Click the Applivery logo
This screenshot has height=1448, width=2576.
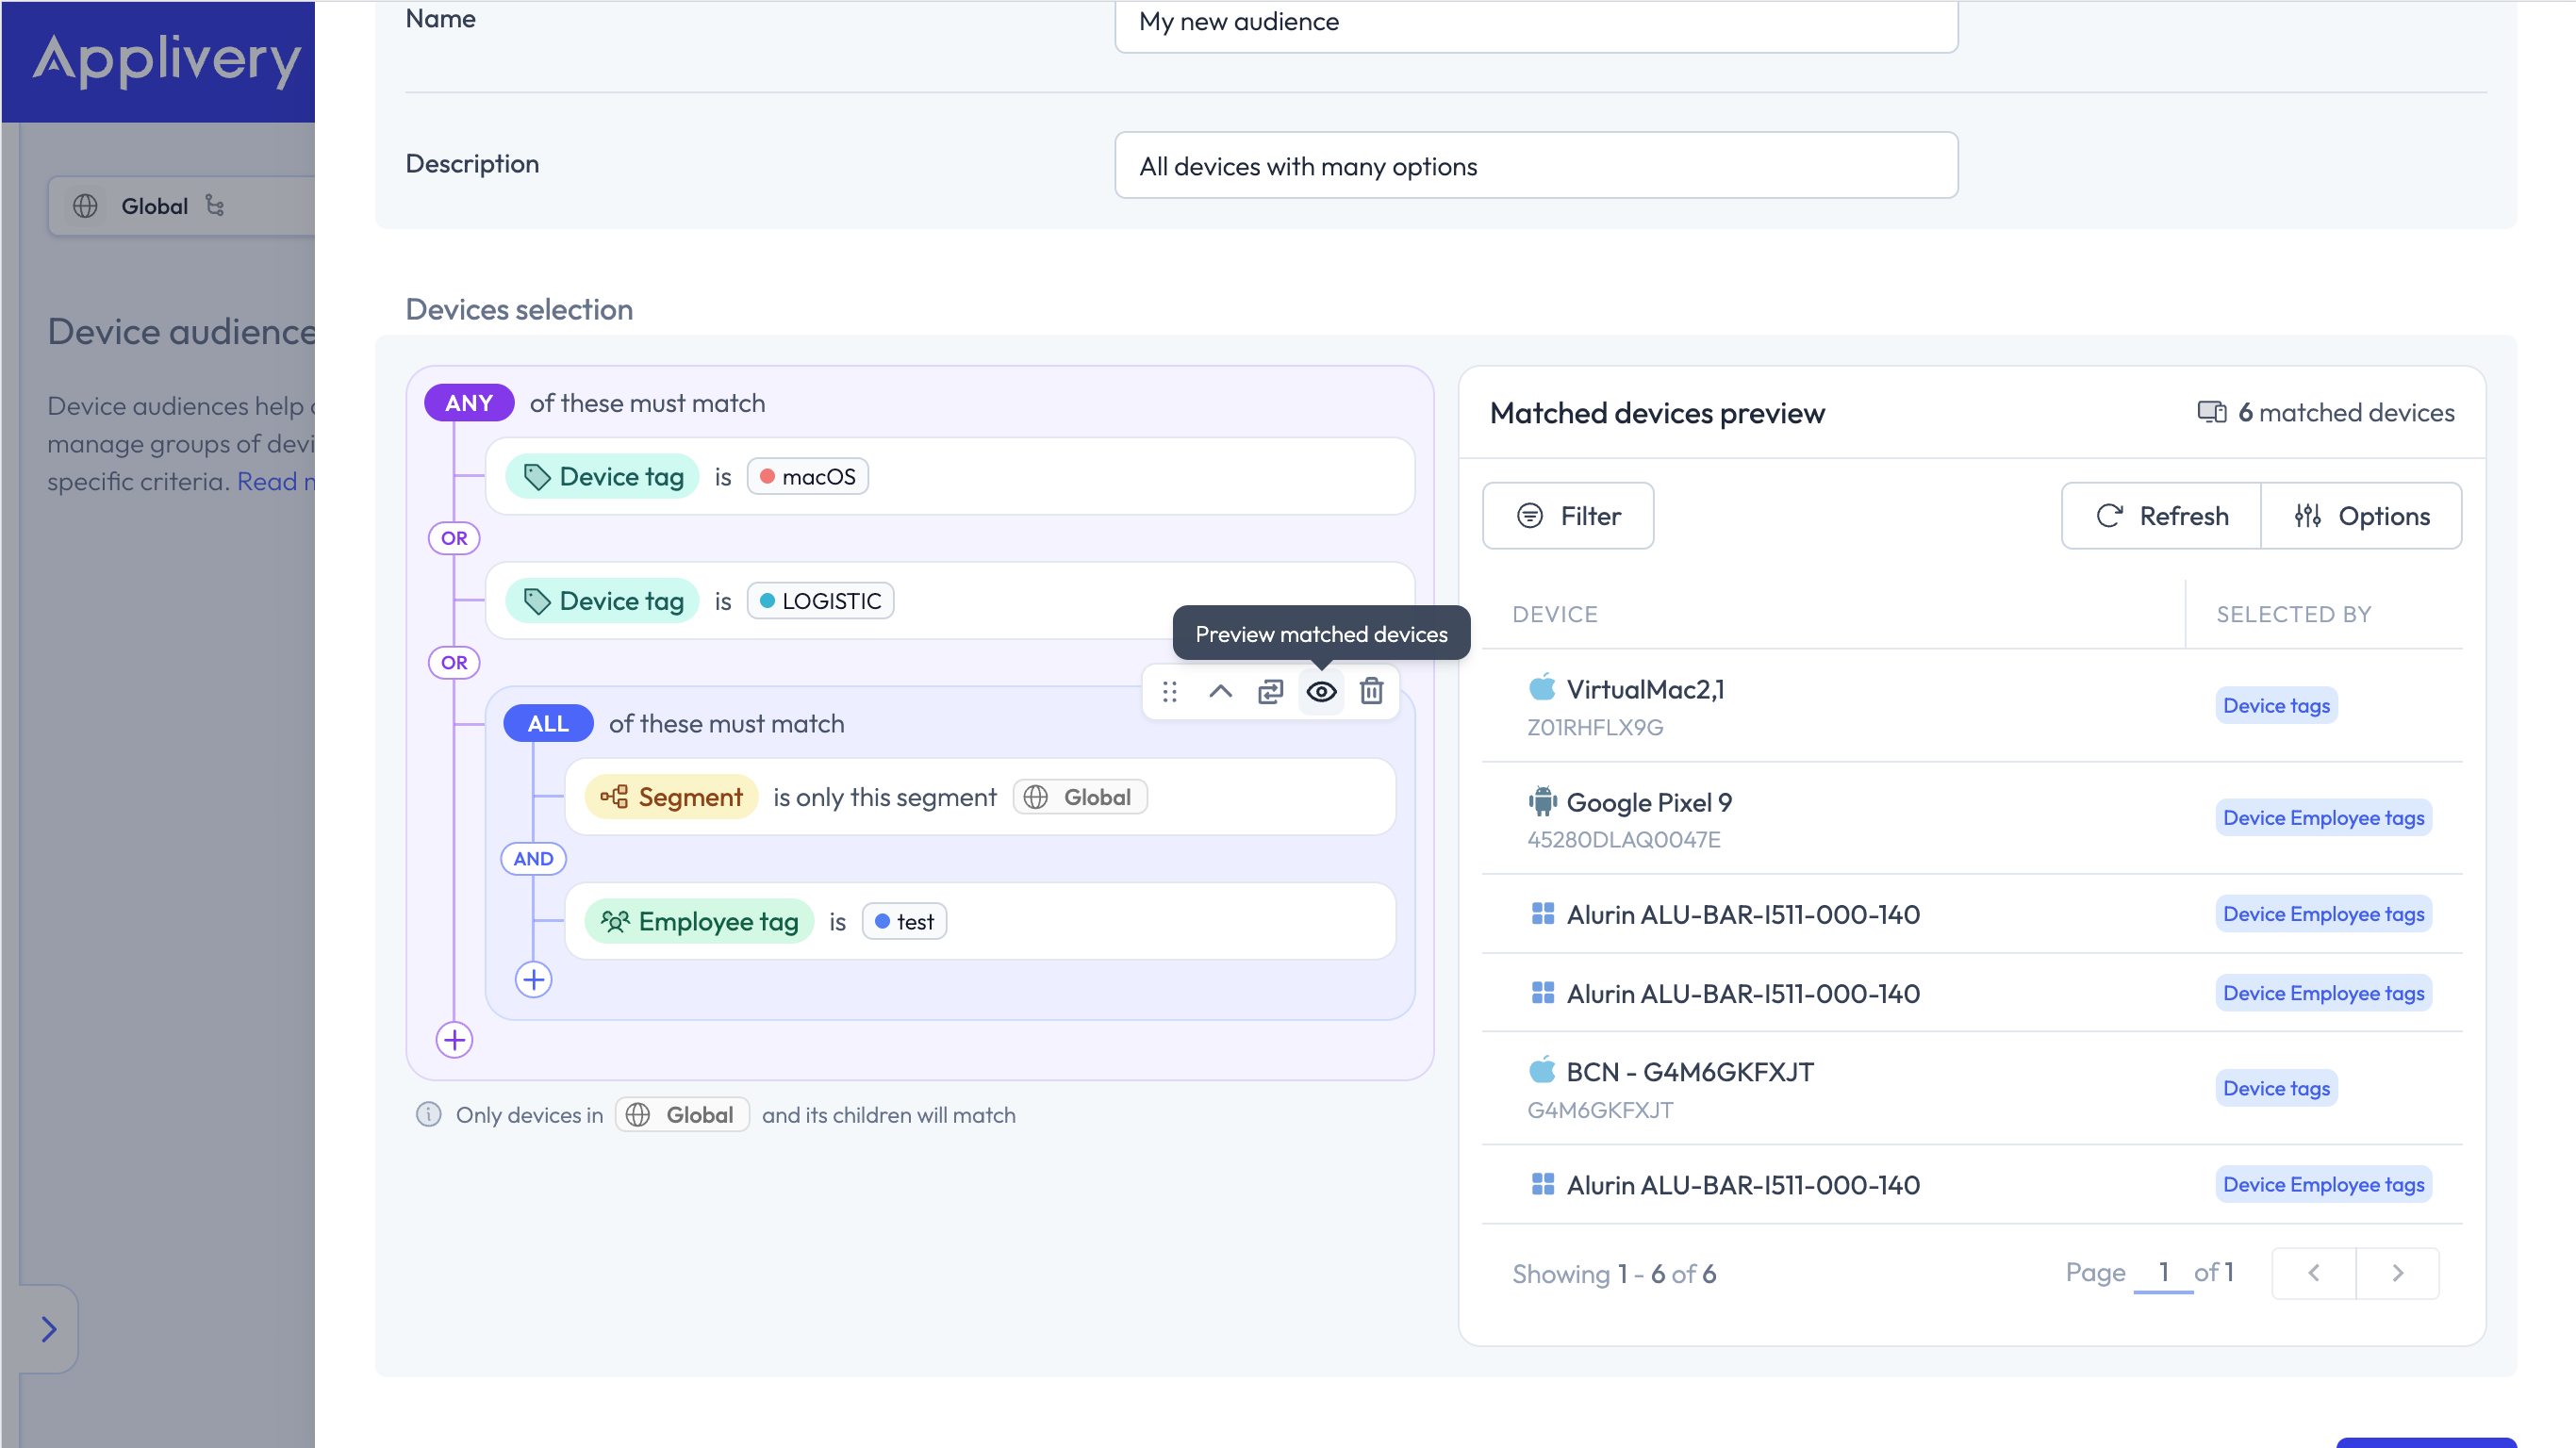pyautogui.click(x=166, y=60)
